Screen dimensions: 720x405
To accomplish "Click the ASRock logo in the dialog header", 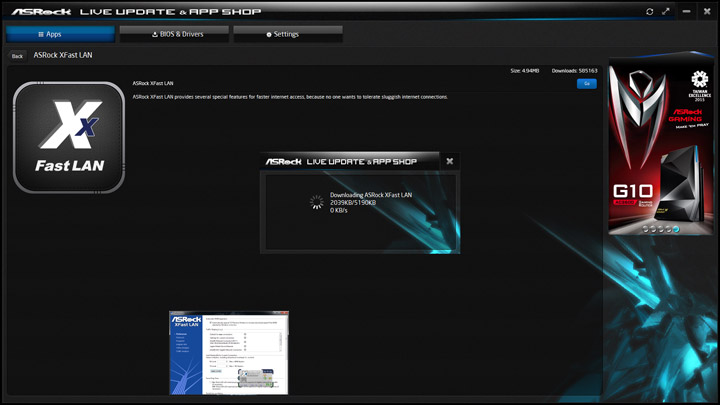I will [283, 162].
